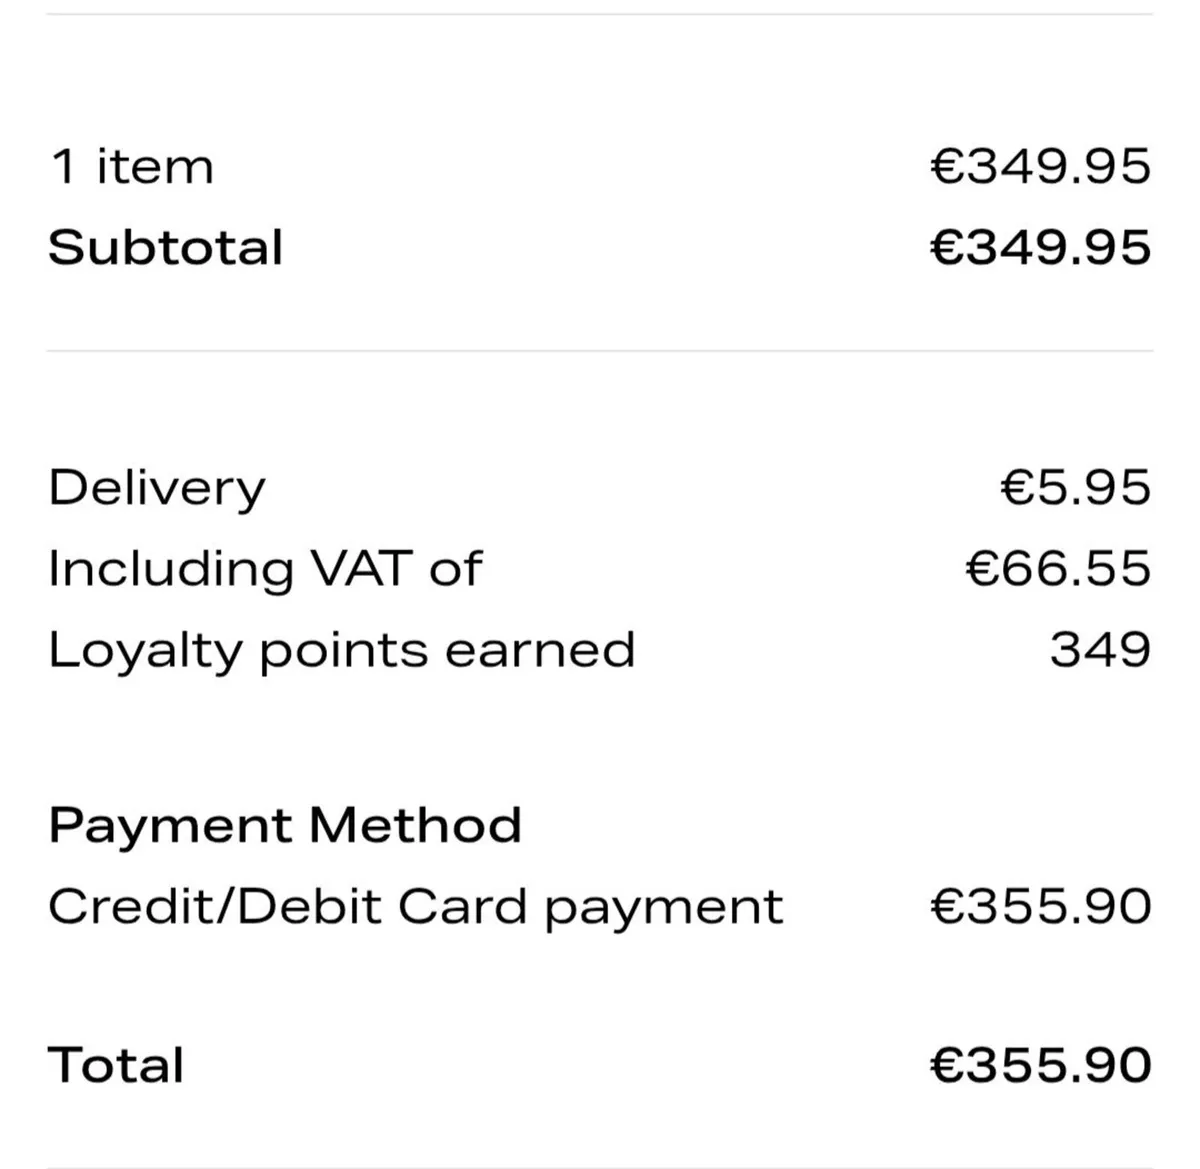Select the €5.95 delivery charge
The image size is (1200, 1169).
pyautogui.click(x=1075, y=488)
